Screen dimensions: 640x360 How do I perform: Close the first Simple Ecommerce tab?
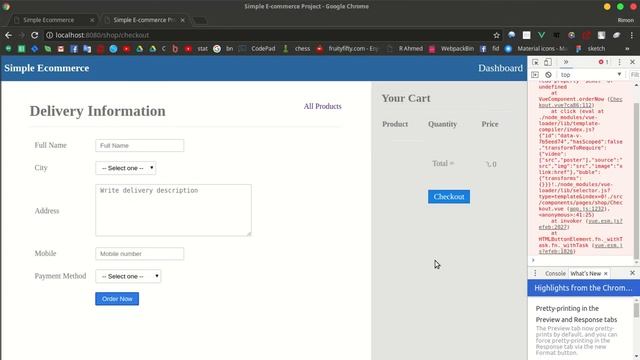click(92, 20)
